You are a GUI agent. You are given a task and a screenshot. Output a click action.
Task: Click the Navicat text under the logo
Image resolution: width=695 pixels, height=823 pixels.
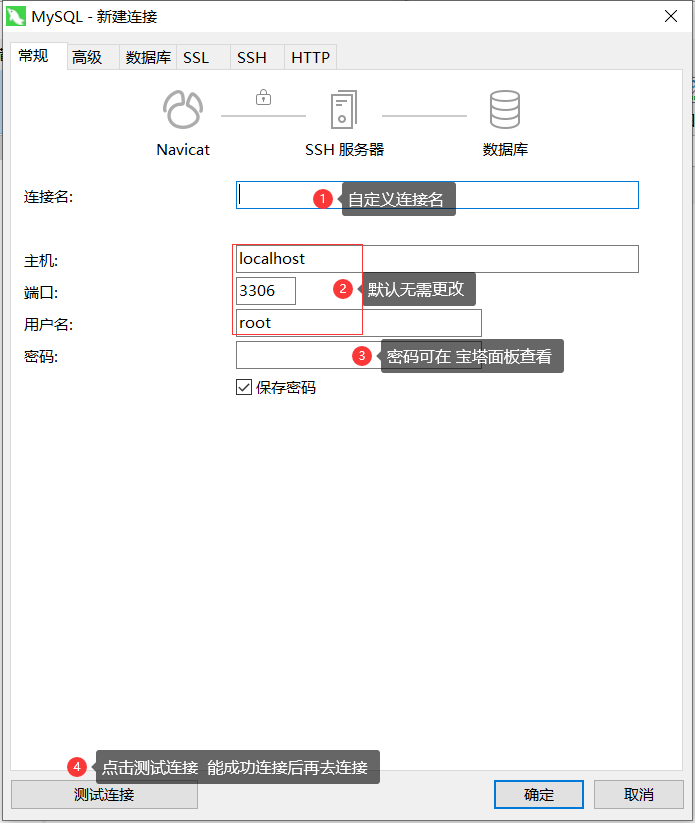[183, 150]
